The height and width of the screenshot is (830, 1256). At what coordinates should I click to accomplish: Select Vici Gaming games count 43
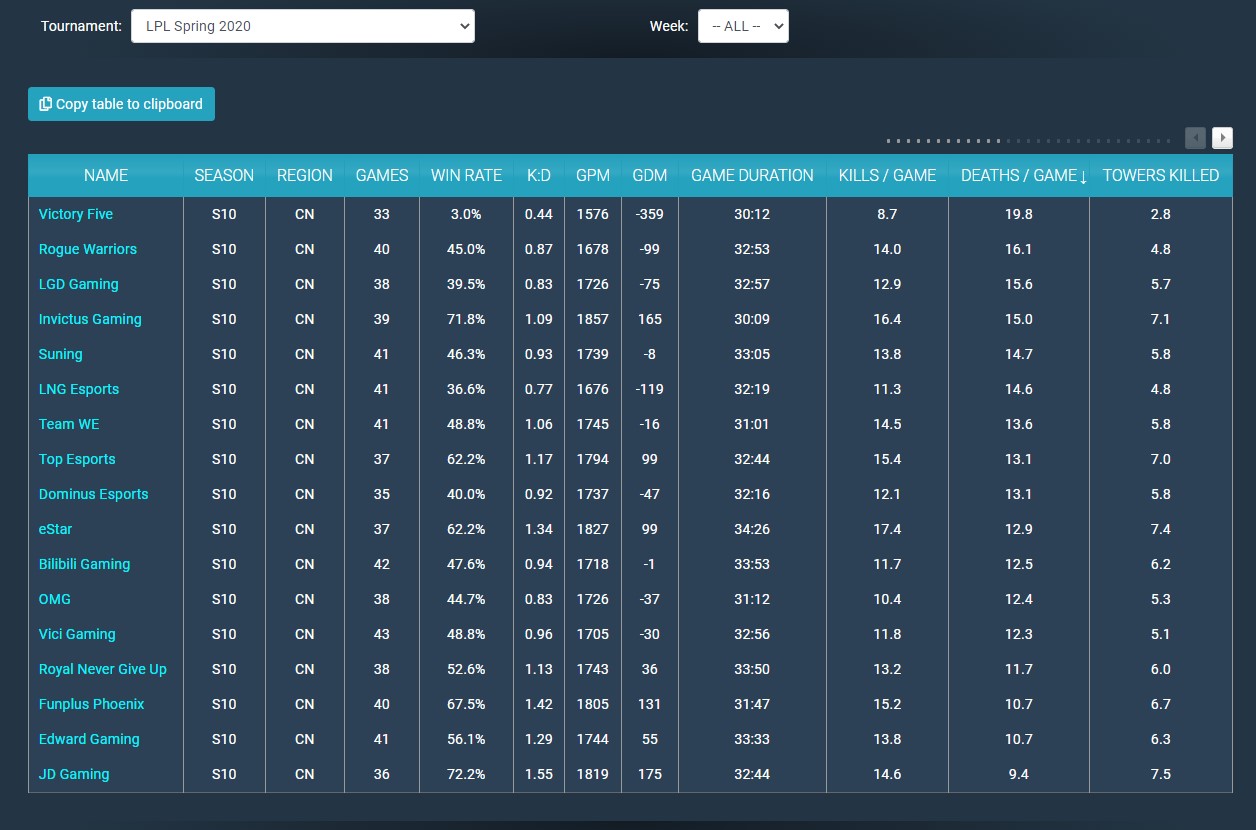tap(382, 634)
